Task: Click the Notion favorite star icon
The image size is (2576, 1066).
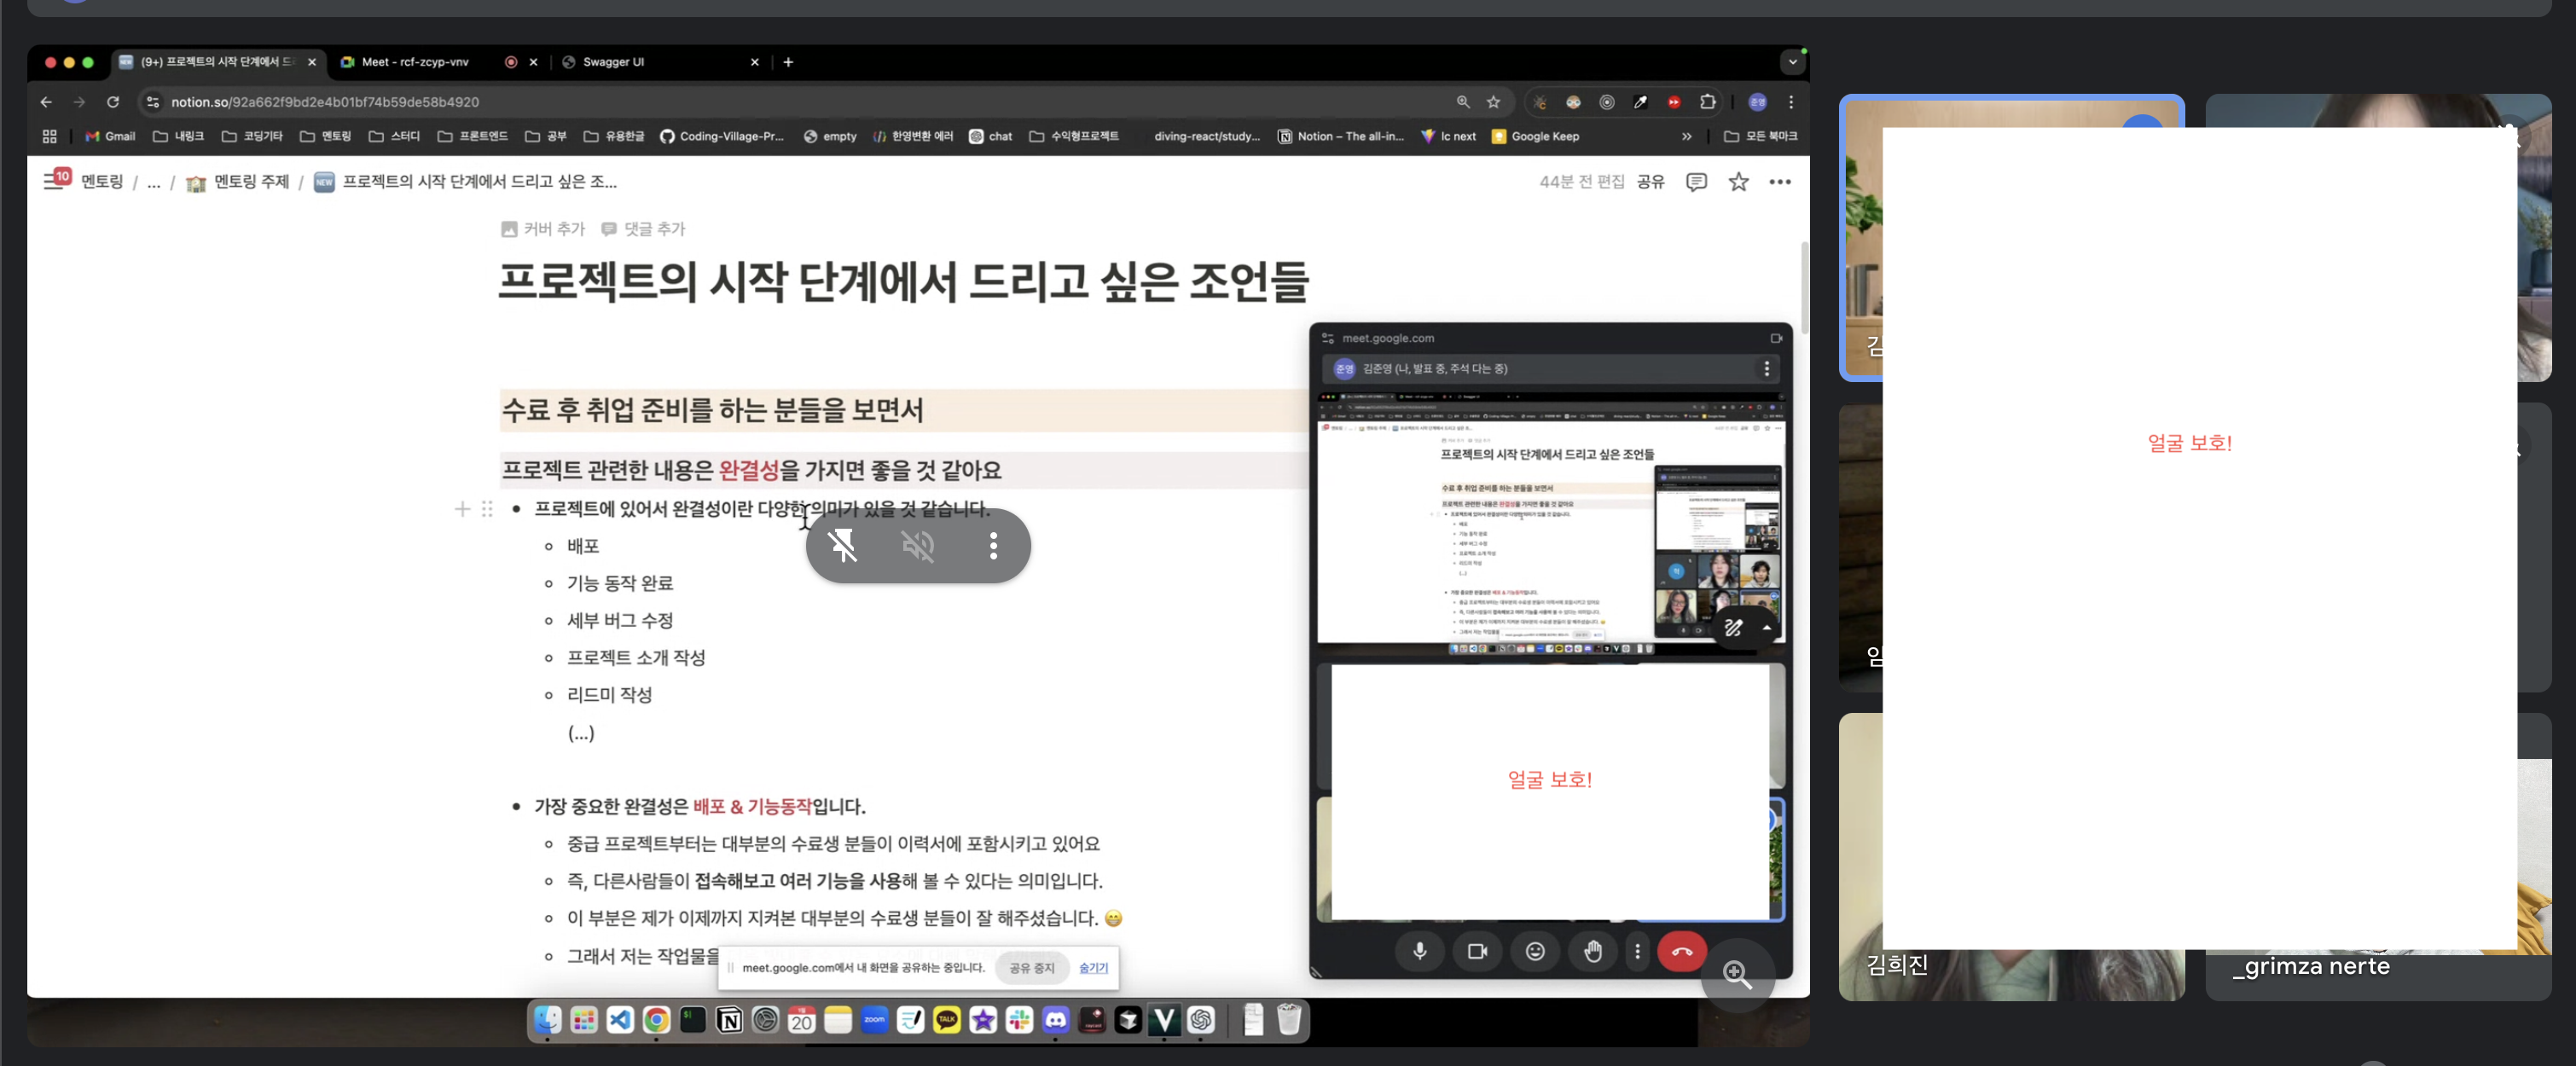Action: click(x=1738, y=182)
